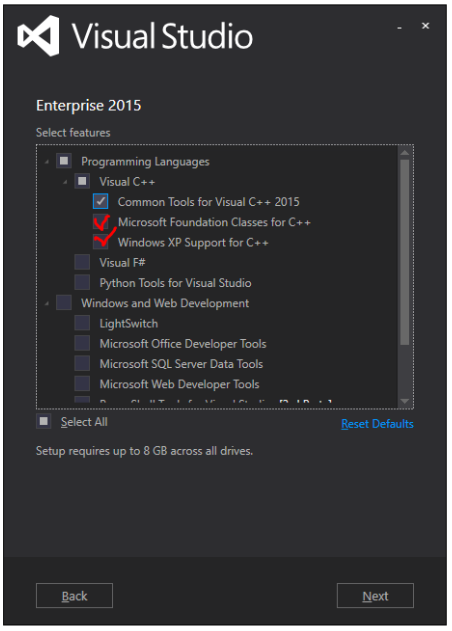Image resolution: width=452 pixels, height=631 pixels.
Task: Toggle Programming Languages checkbox
Action: (x=64, y=161)
